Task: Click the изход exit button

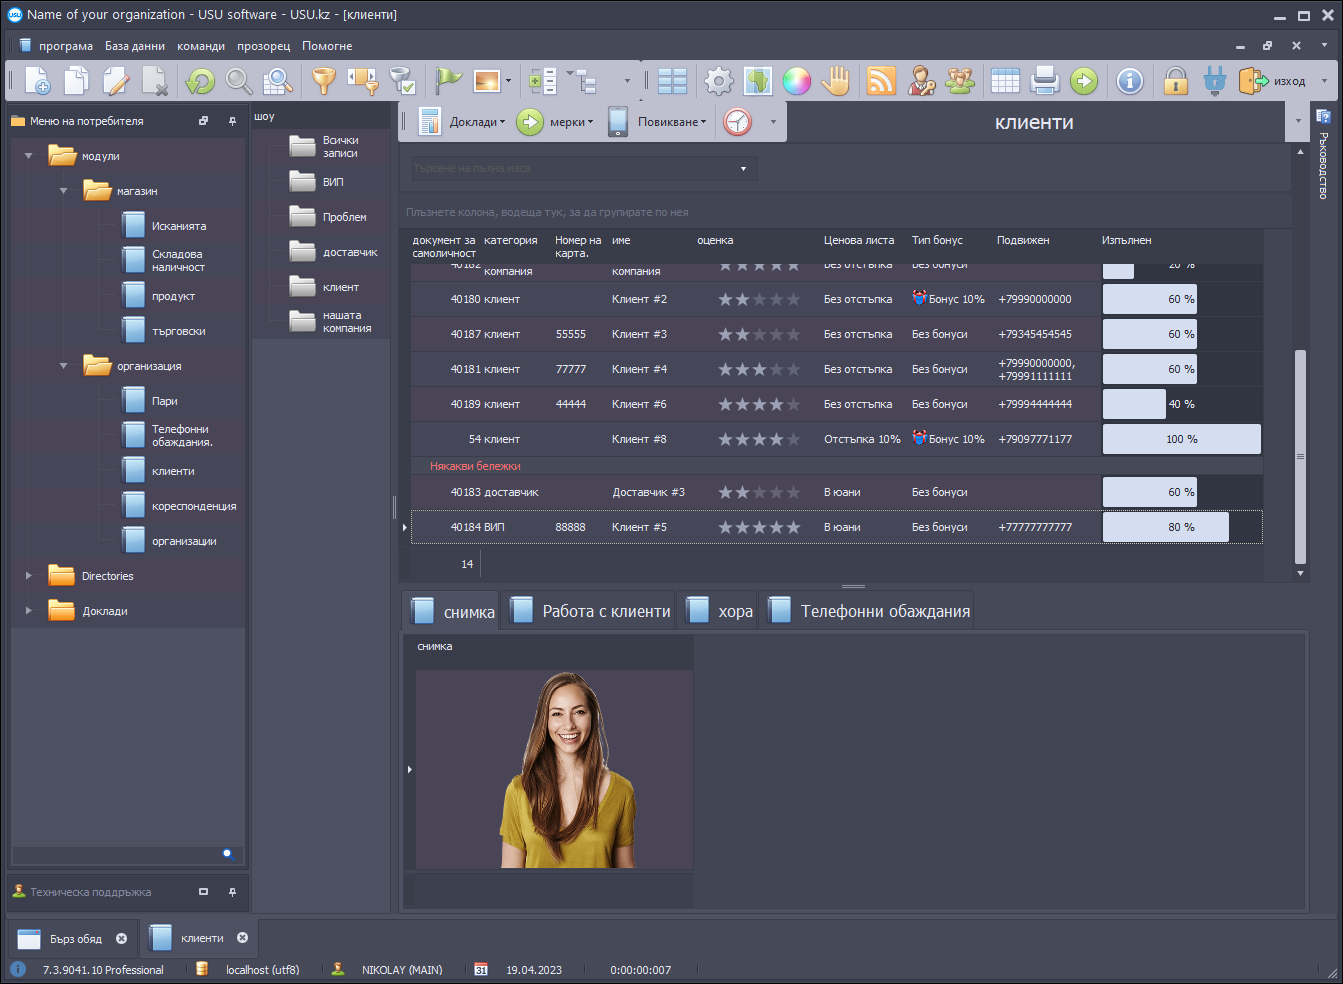Action: (x=1273, y=81)
